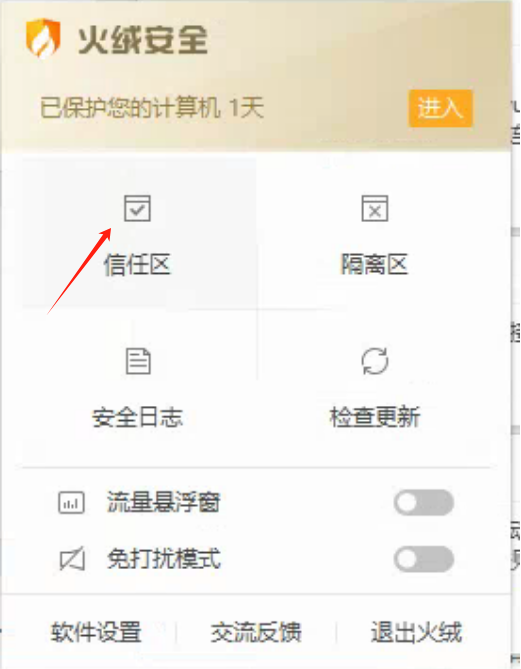
Task: Enable the 流量悬浮窗 toggle switch
Action: (424, 502)
